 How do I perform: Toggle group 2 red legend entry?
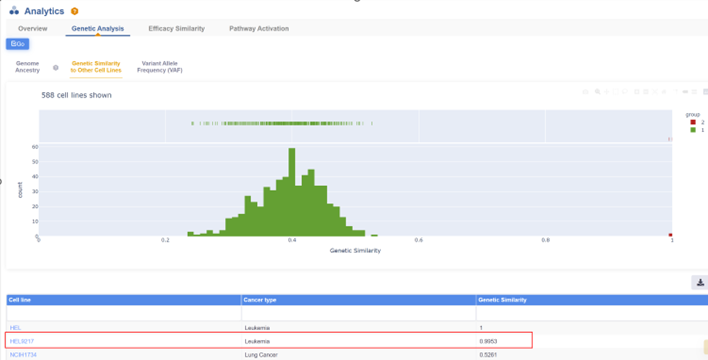tap(697, 122)
